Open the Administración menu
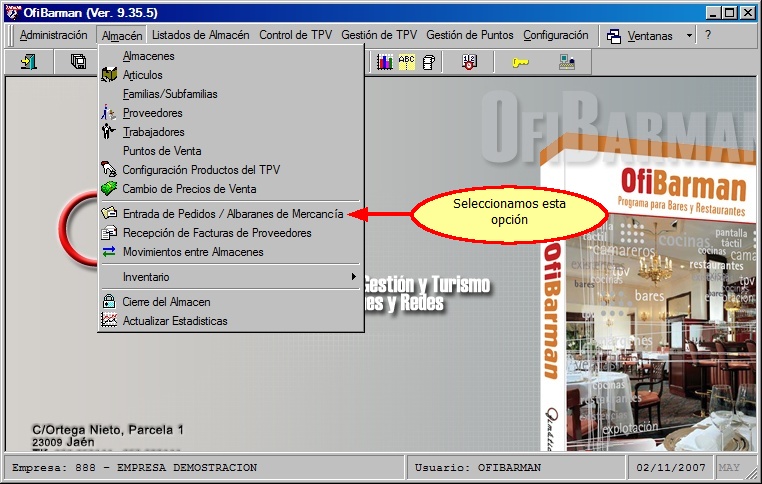 tap(53, 35)
